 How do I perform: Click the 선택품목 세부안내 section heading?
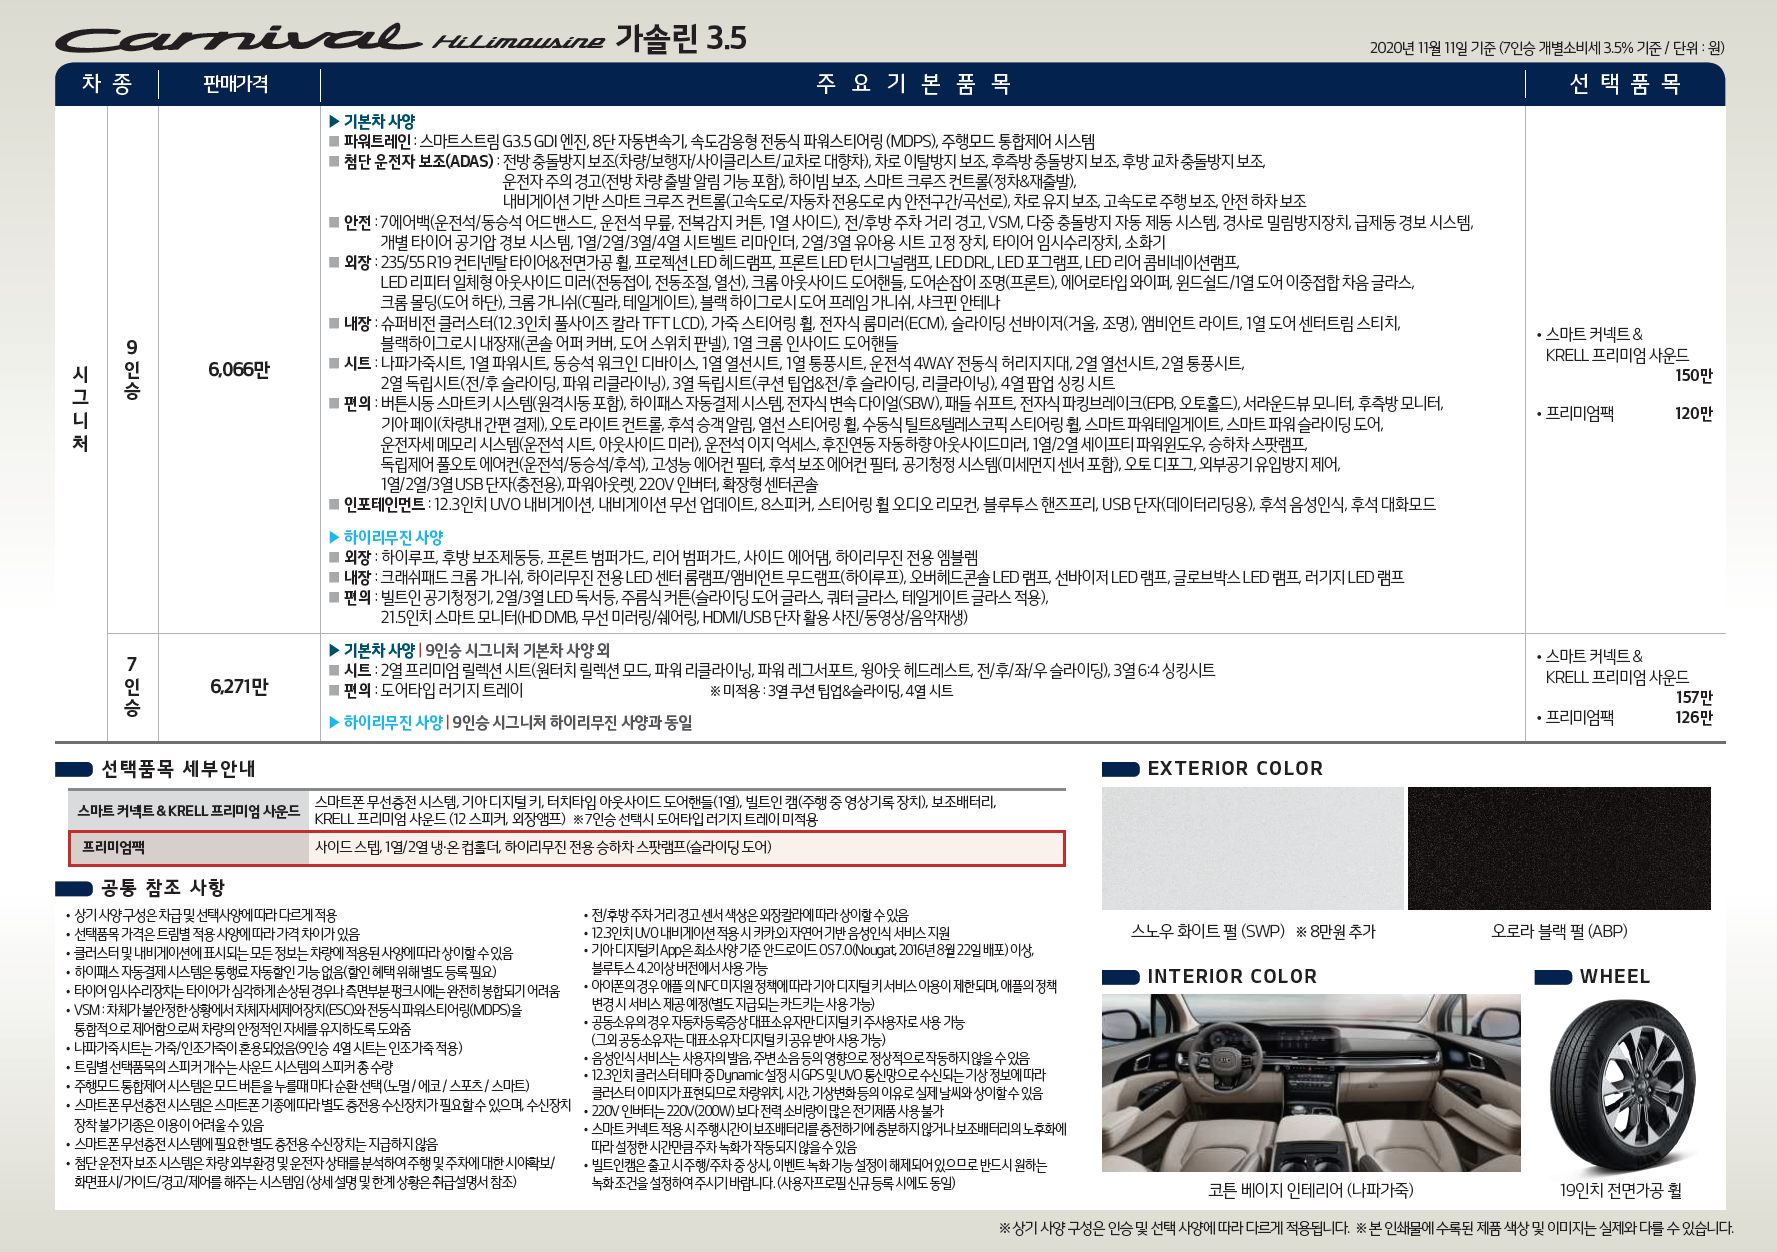pos(178,768)
